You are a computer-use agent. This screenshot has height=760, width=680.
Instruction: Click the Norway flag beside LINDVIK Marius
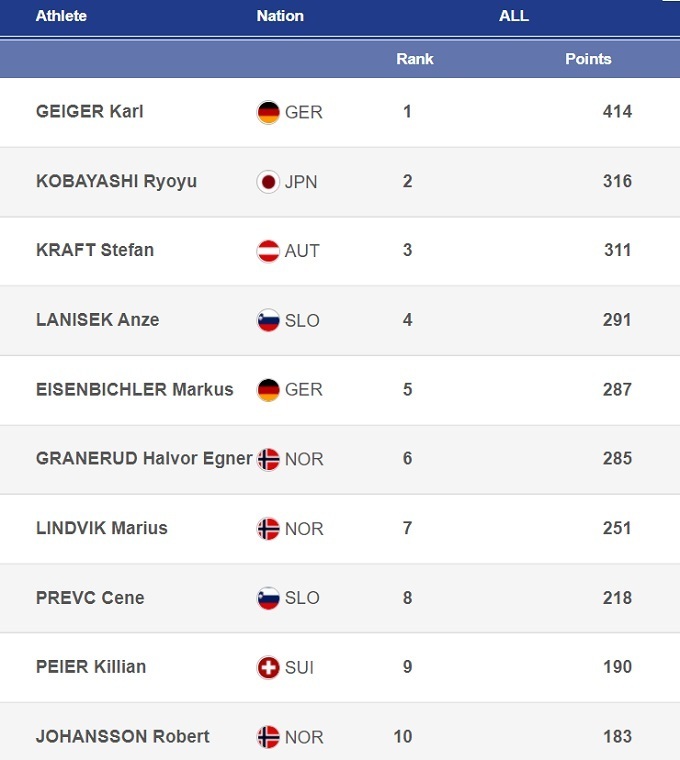[x=268, y=529]
